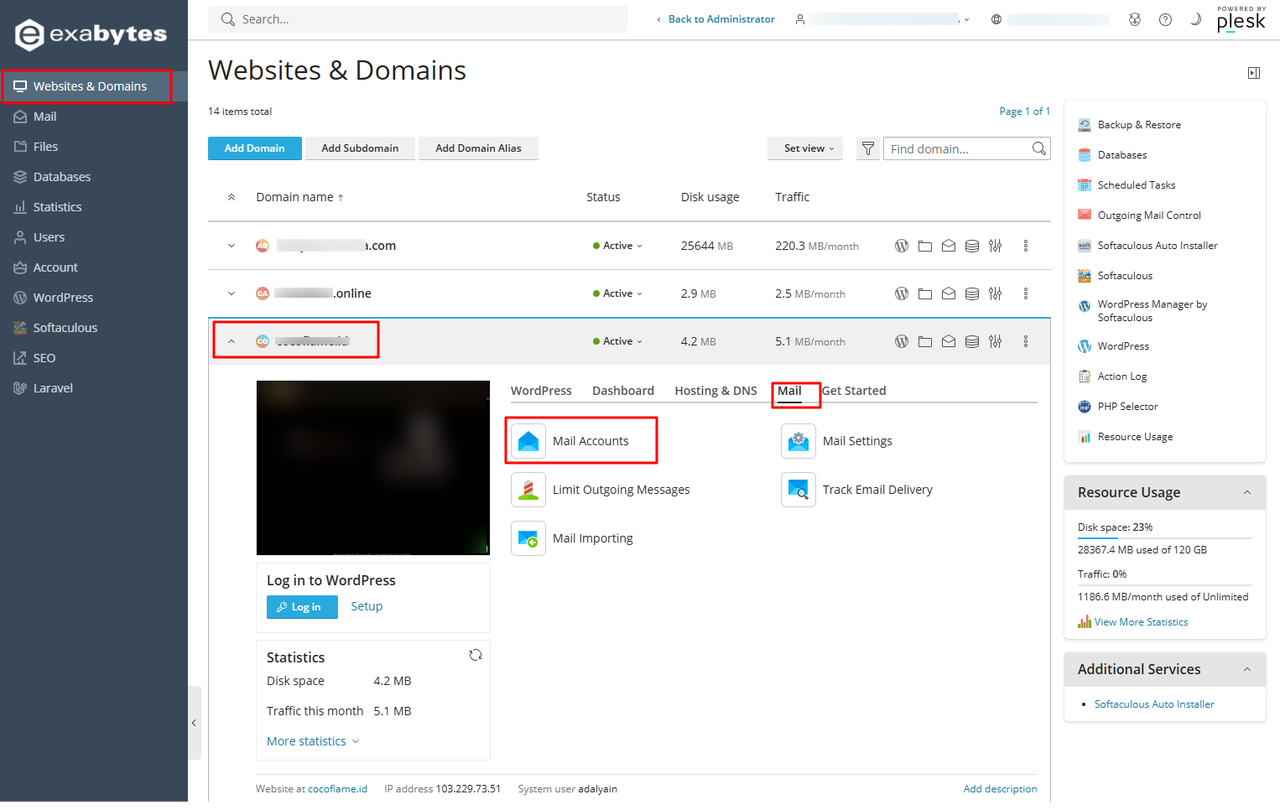The width and height of the screenshot is (1280, 810).
Task: Switch to the Hosting & DNS tab
Action: point(716,391)
